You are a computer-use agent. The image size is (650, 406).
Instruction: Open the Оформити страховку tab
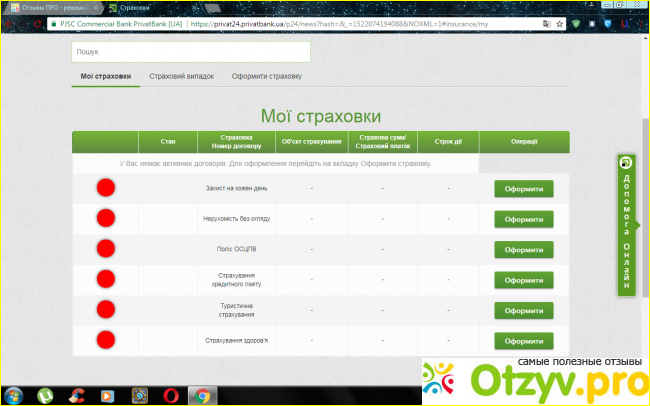(266, 76)
